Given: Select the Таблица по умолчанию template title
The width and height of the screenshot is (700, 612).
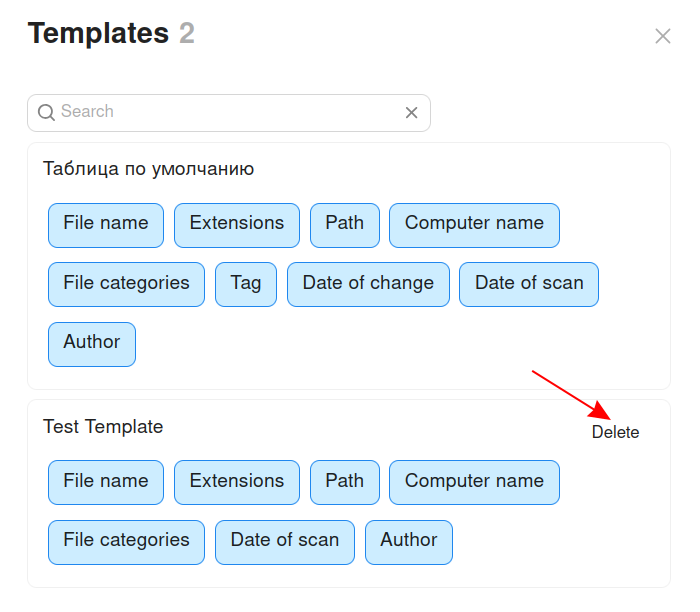Looking at the screenshot, I should (x=148, y=169).
